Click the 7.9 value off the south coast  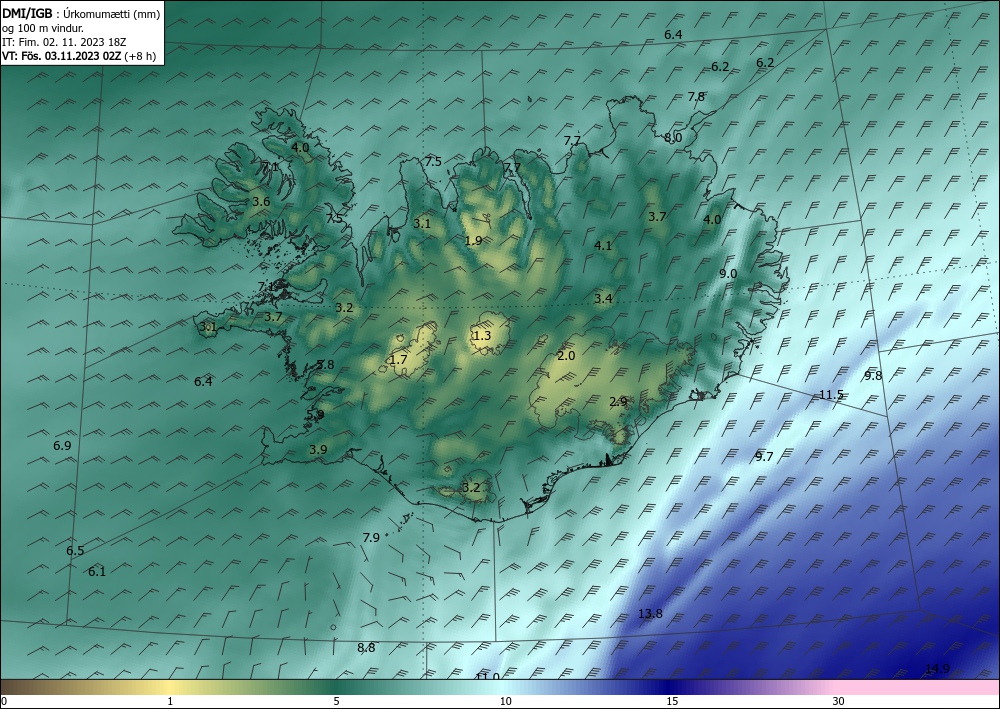tap(371, 537)
